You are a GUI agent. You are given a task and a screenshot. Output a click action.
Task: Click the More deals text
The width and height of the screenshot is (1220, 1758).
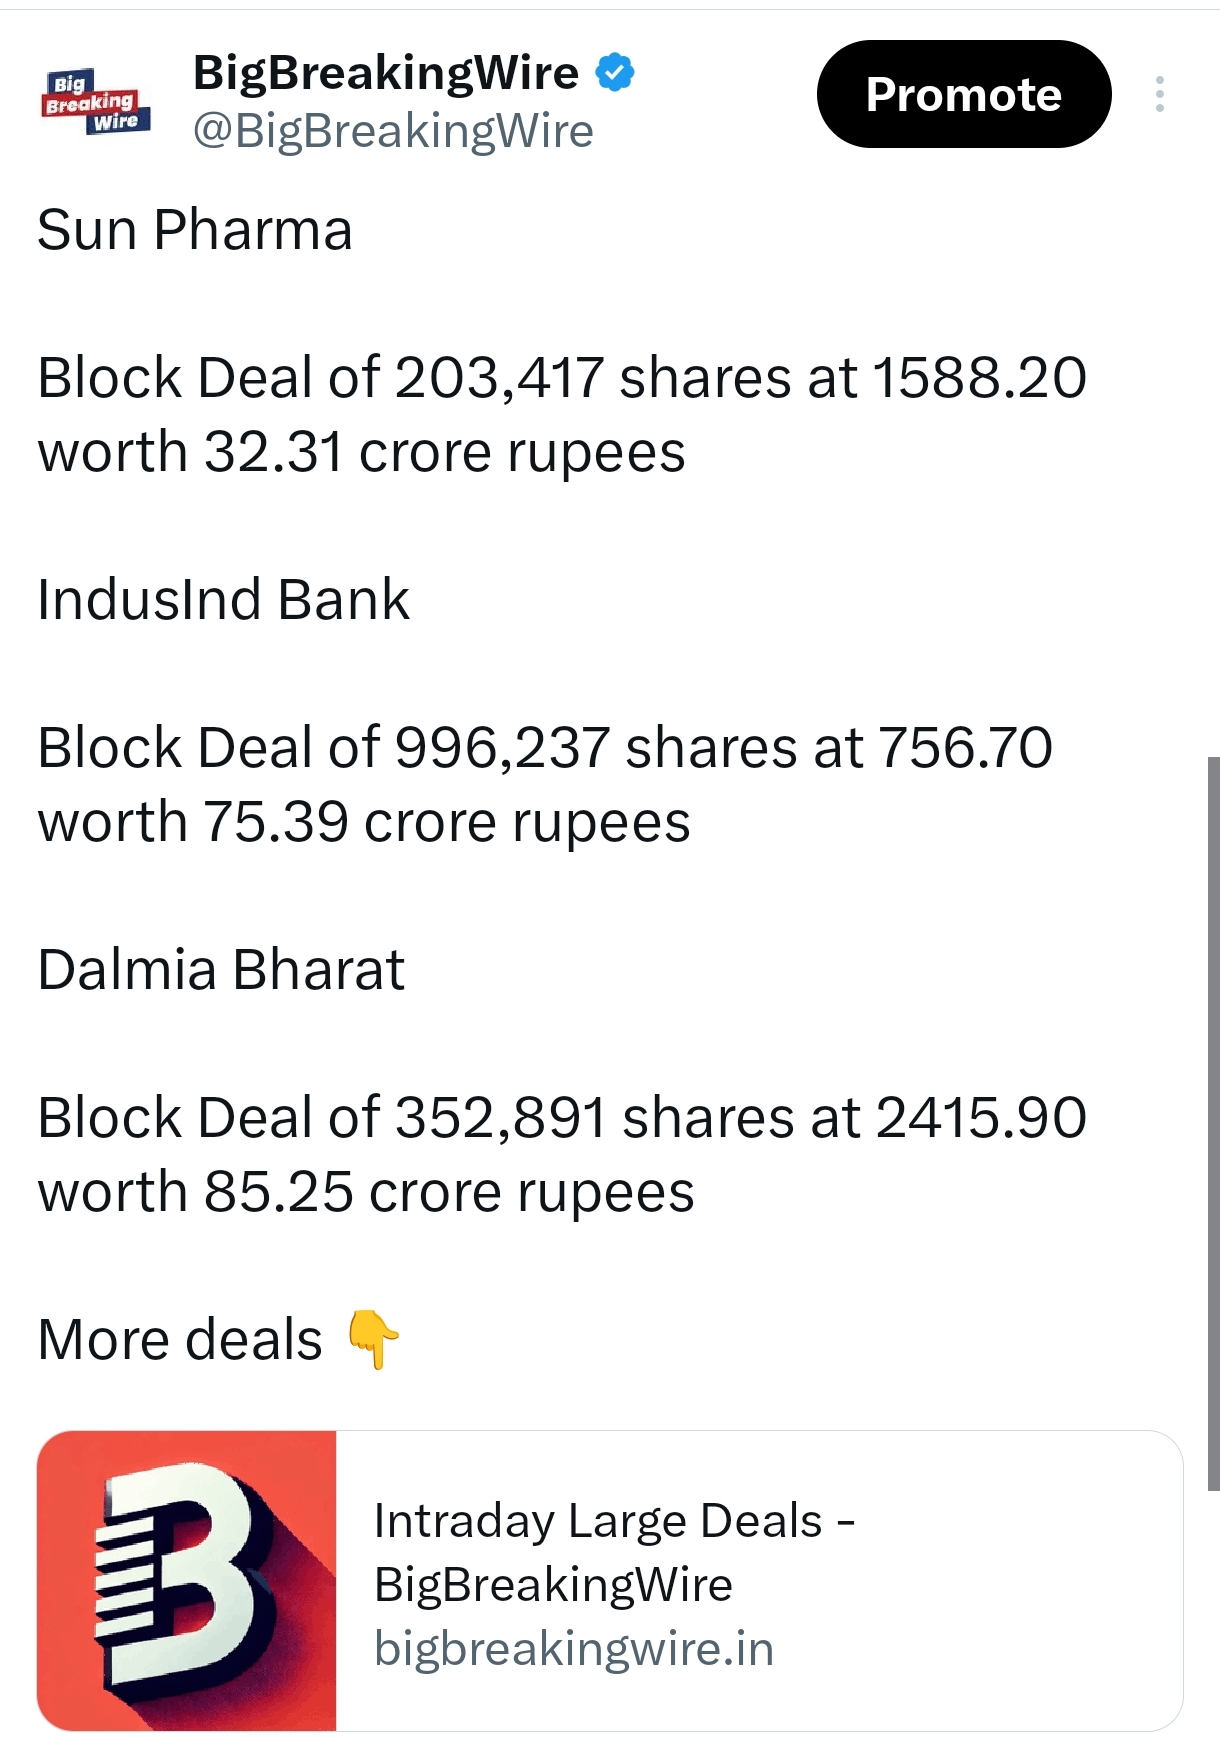click(x=180, y=1340)
